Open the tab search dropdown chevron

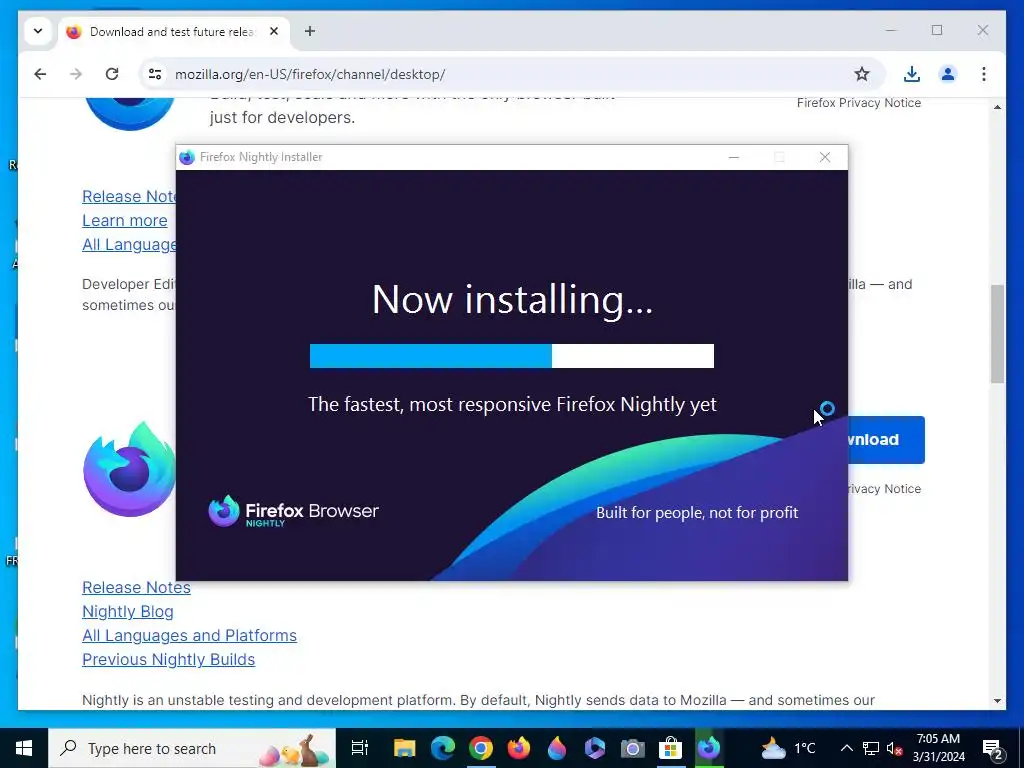(x=38, y=31)
